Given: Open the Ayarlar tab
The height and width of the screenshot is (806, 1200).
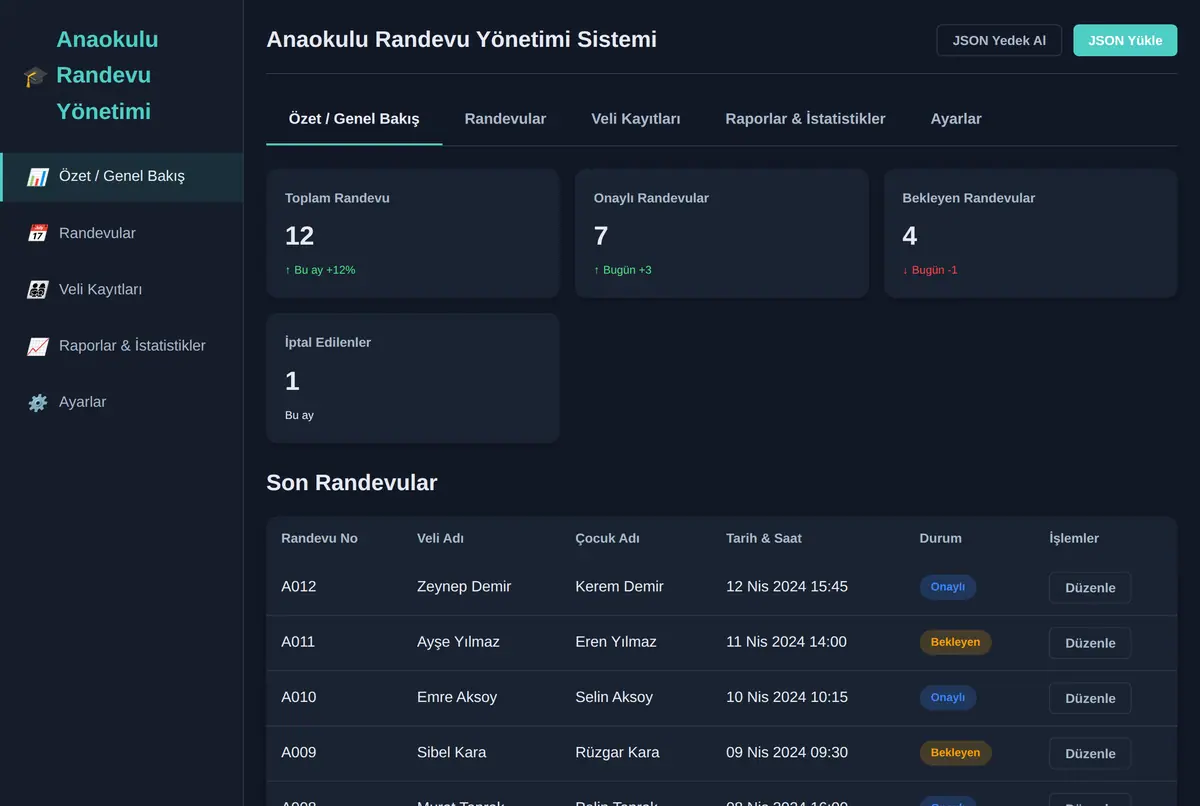Looking at the screenshot, I should tap(956, 119).
